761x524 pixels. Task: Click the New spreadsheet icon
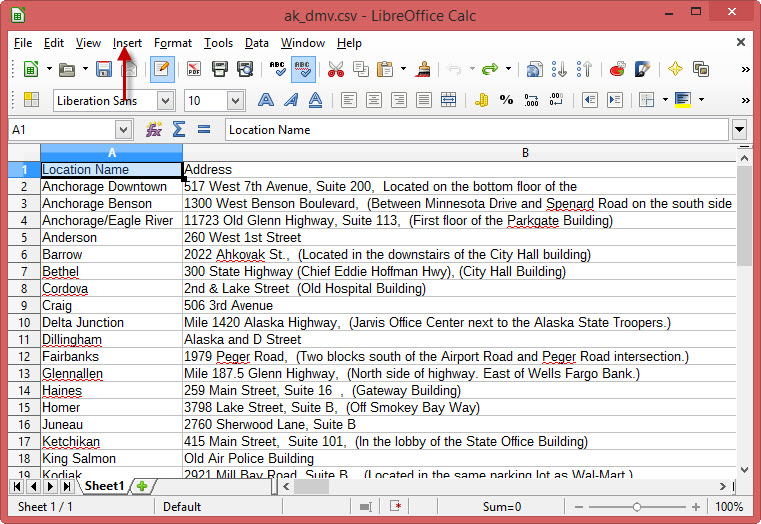tap(31, 69)
